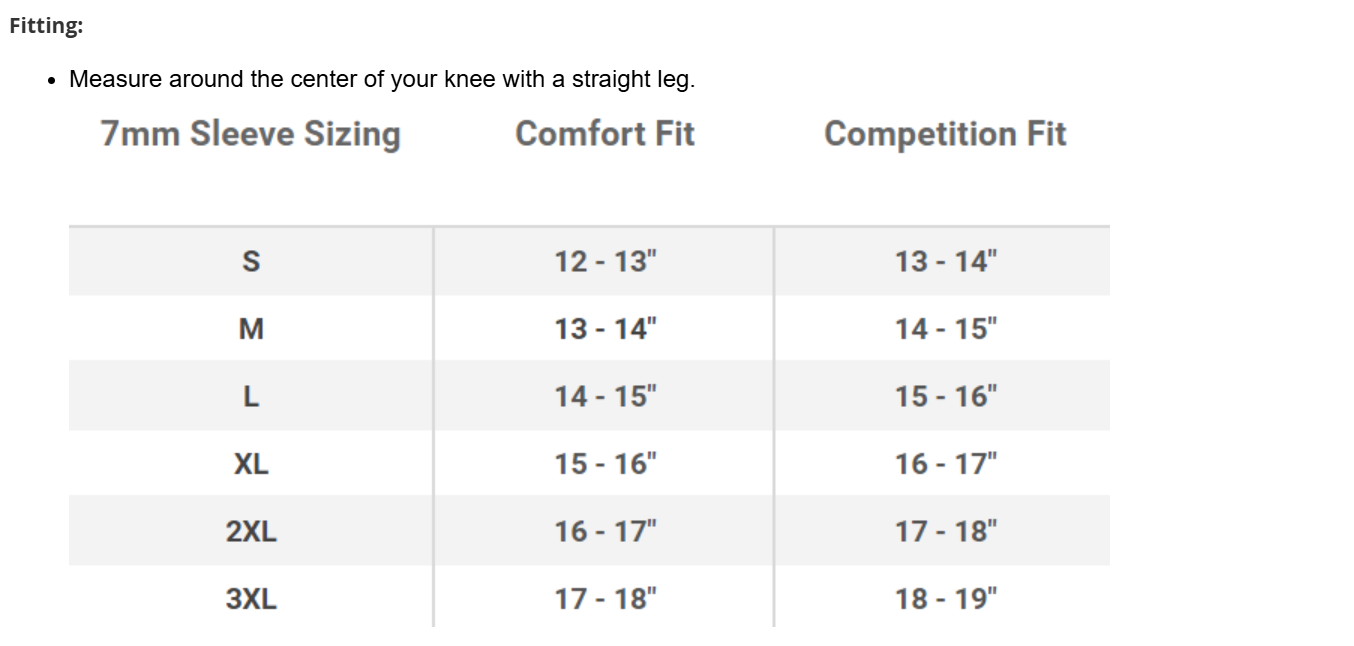Select the "7mm Sleeve Sizing" column header
This screenshot has height=646, width=1354.
[x=250, y=134]
